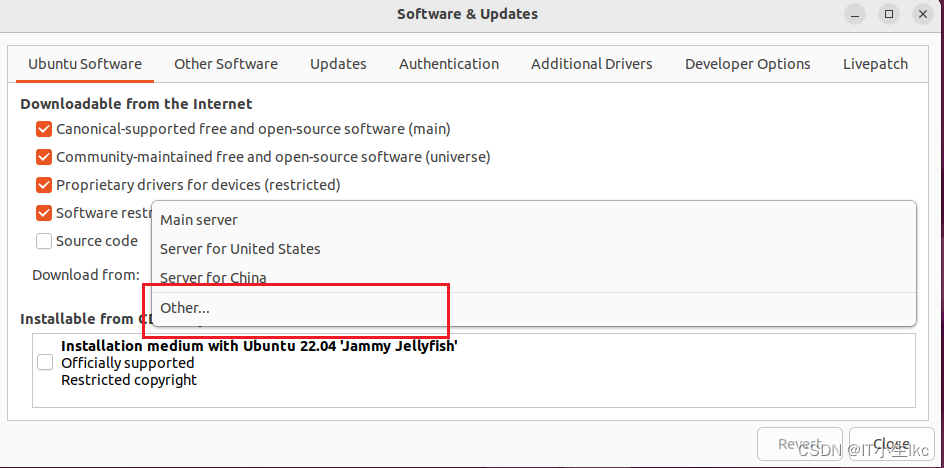Click the 'Downloadable from the Internet' heading
944x468 pixels.
[x=136, y=104]
